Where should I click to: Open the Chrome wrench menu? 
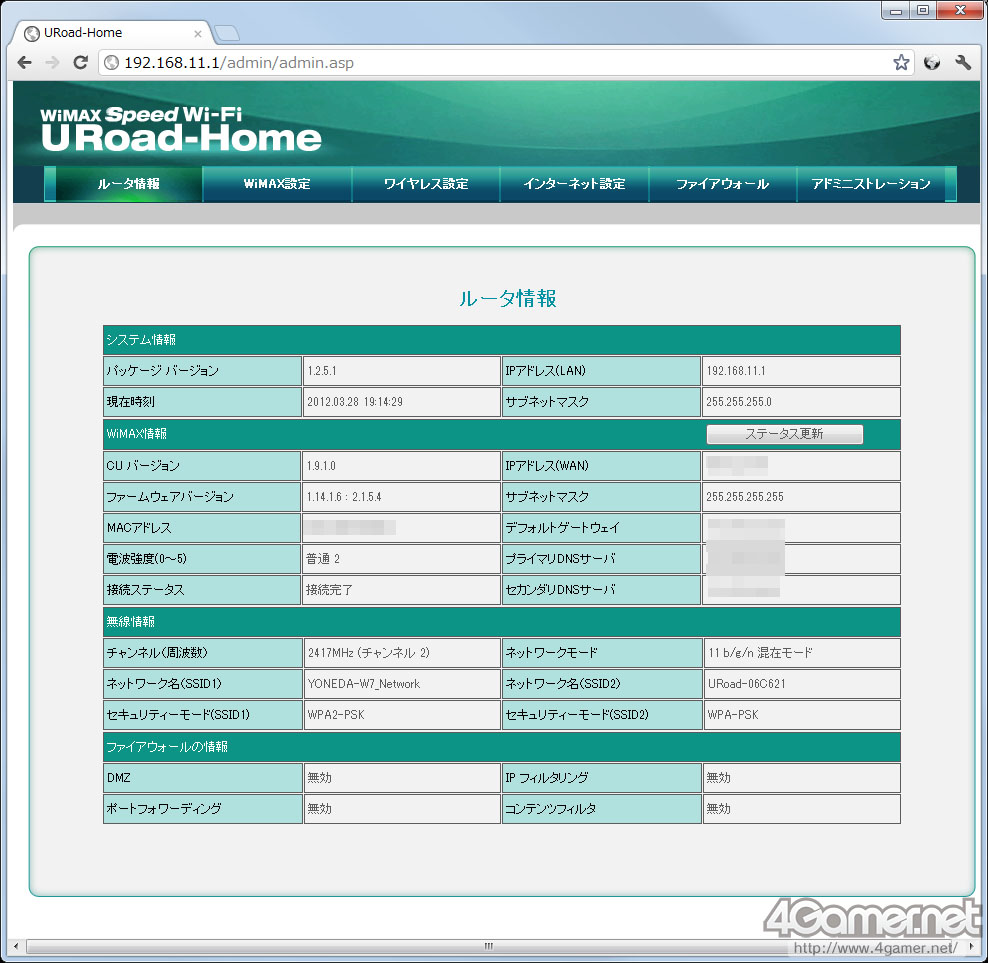pos(963,62)
